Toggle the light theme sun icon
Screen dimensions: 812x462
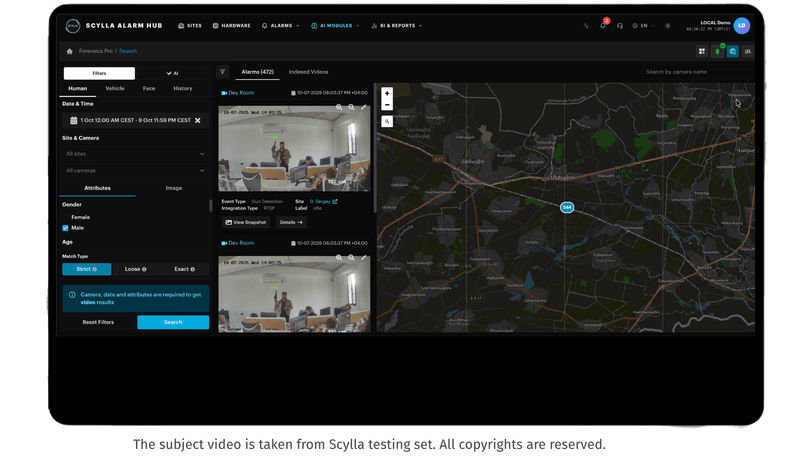click(668, 25)
